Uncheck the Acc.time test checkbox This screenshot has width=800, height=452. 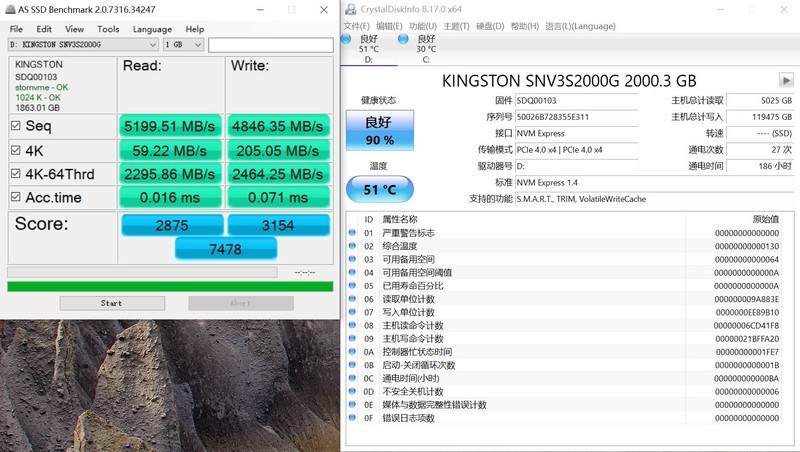(16, 197)
